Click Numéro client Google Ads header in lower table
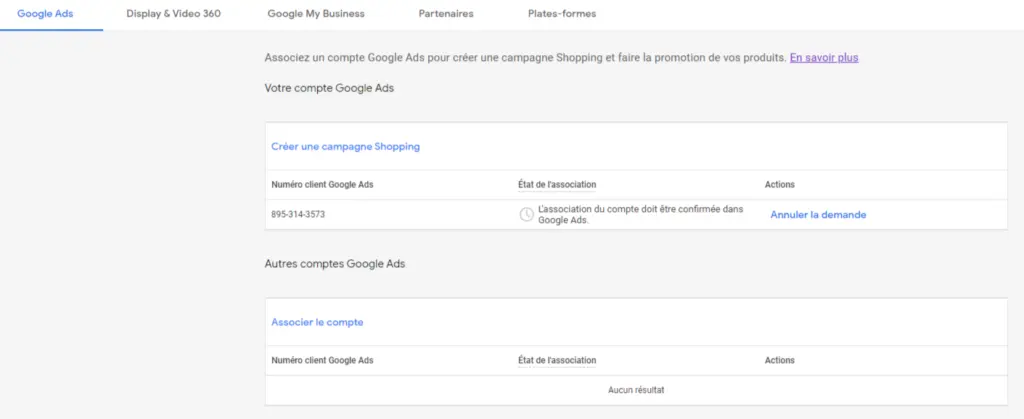1024x419 pixels. pos(323,360)
